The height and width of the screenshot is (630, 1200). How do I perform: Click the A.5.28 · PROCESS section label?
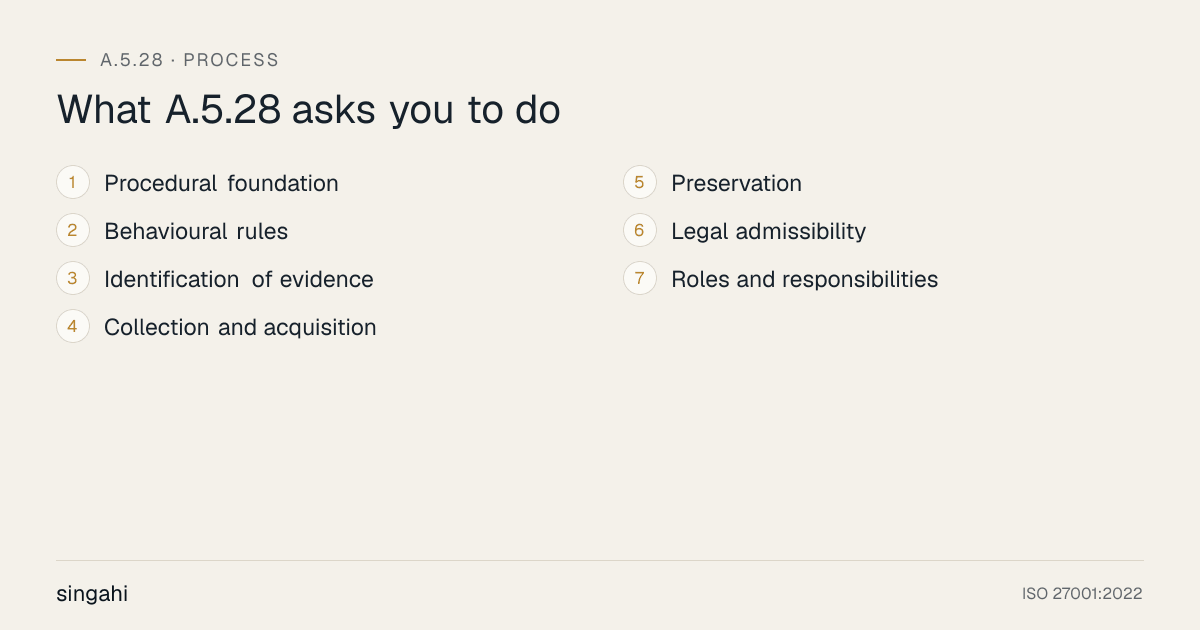pos(190,60)
